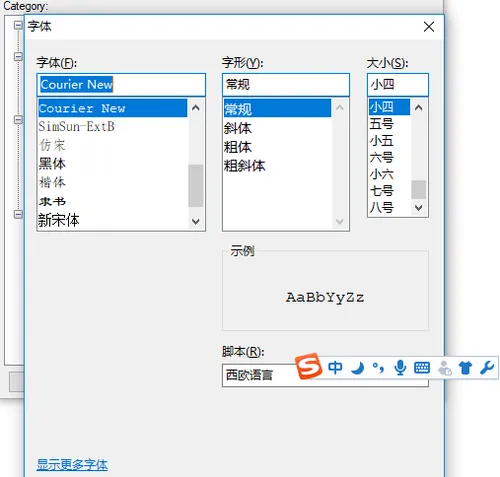Image resolution: width=500 pixels, height=477 pixels.
Task: Click font list scroll down arrow
Action: (x=196, y=221)
